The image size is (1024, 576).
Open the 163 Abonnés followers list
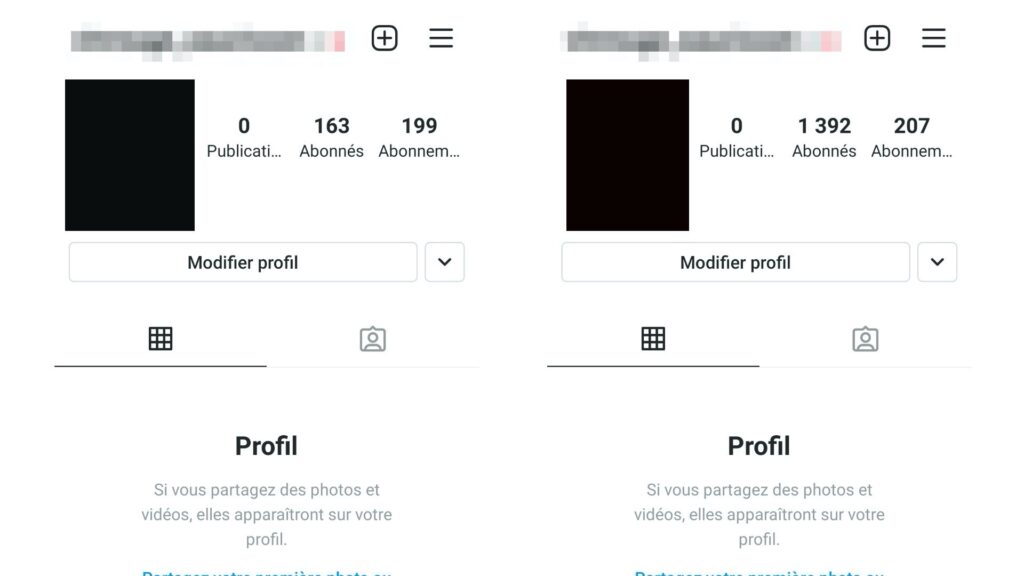pos(332,137)
